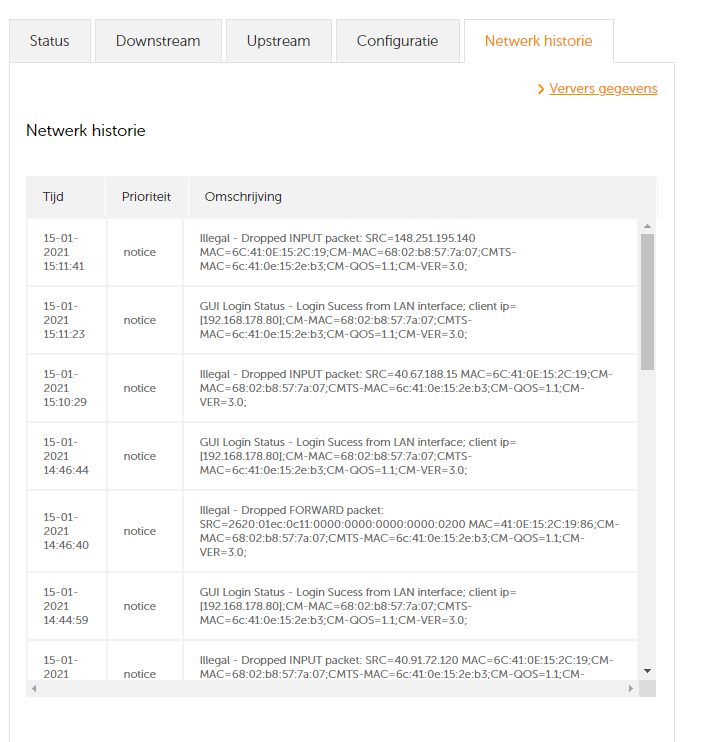Click the dropped FORWARD packet description at 14:46:40
Image resolution: width=720 pixels, height=742 pixels.
tap(410, 531)
